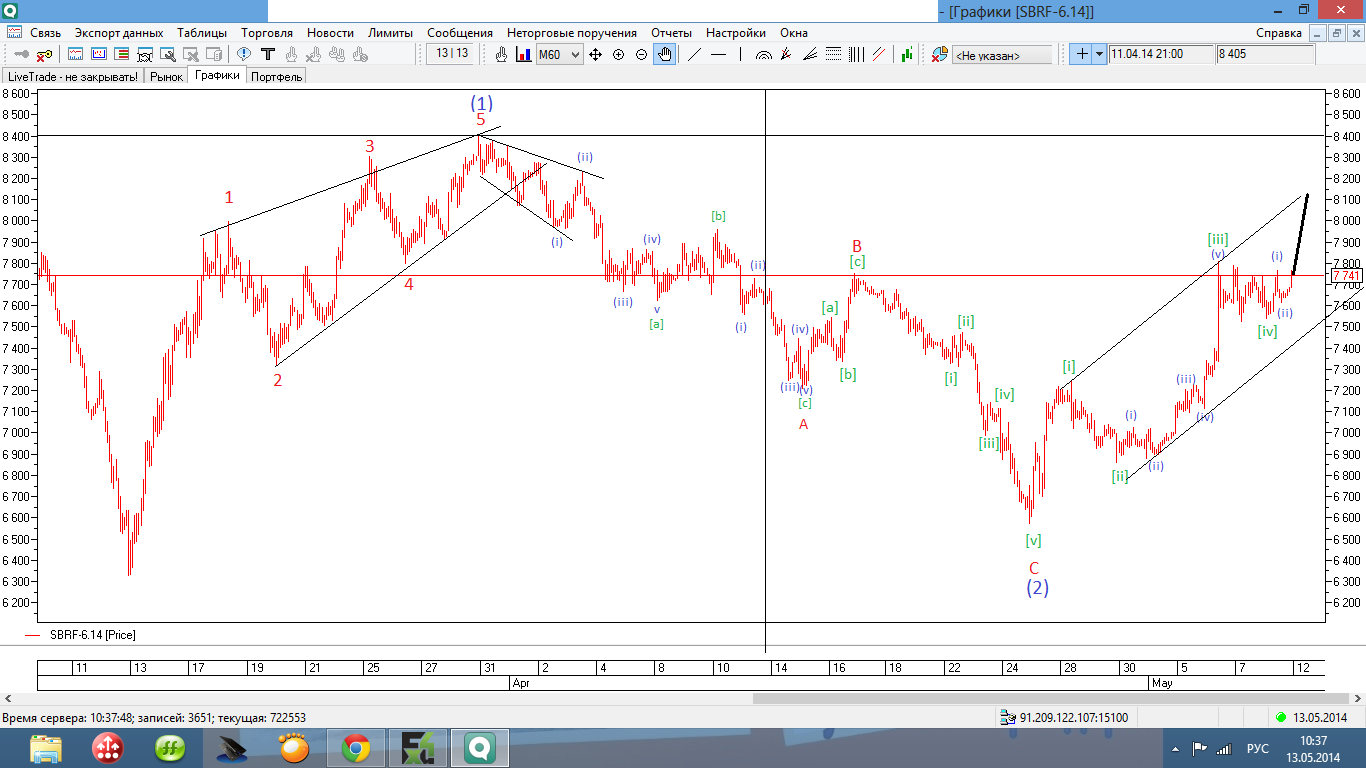Click the QUIK logo in the title bar

point(10,10)
